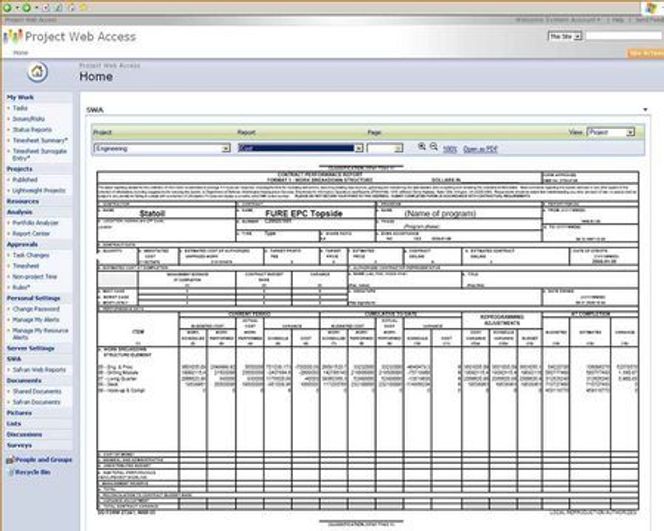Click the 100% zoom link
Image resolution: width=664 pixels, height=531 pixels.
(x=450, y=149)
